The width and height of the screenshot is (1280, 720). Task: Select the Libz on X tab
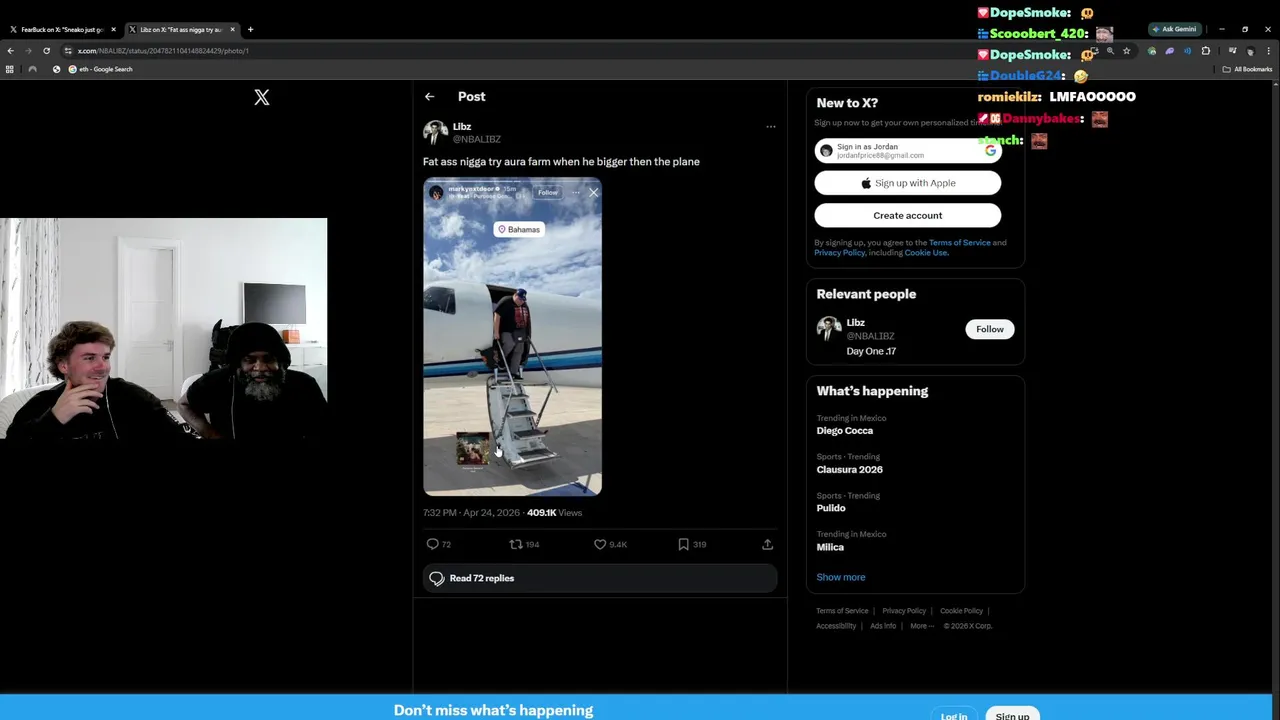coord(182,30)
